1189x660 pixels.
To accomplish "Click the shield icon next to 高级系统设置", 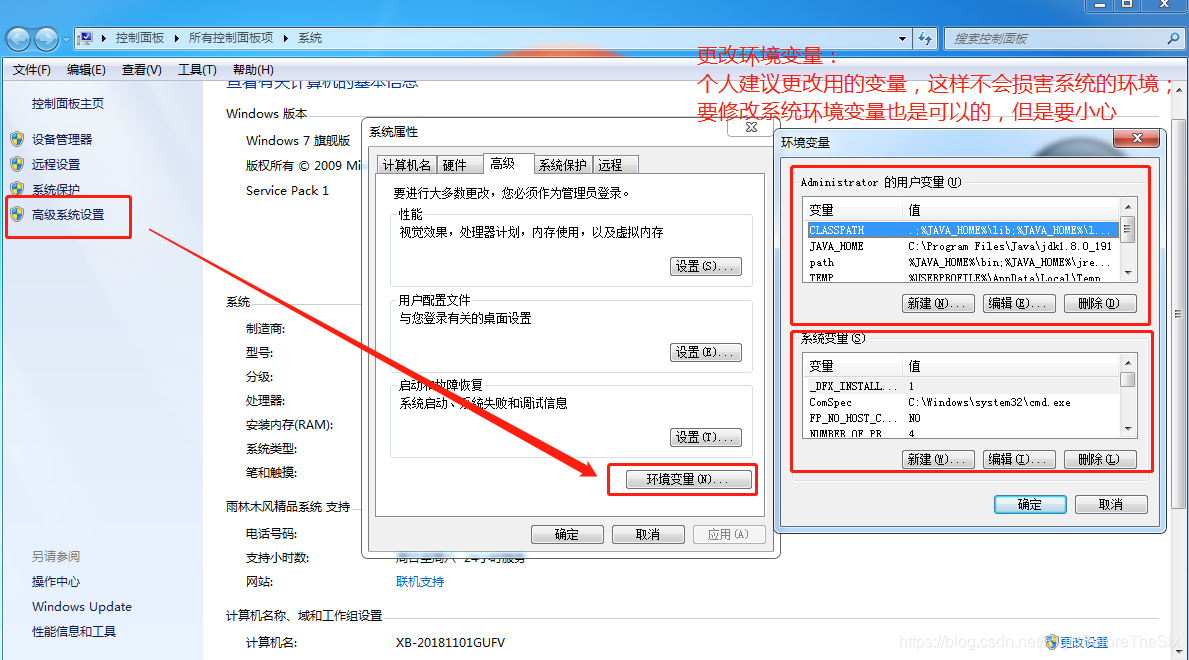I will click(x=17, y=214).
